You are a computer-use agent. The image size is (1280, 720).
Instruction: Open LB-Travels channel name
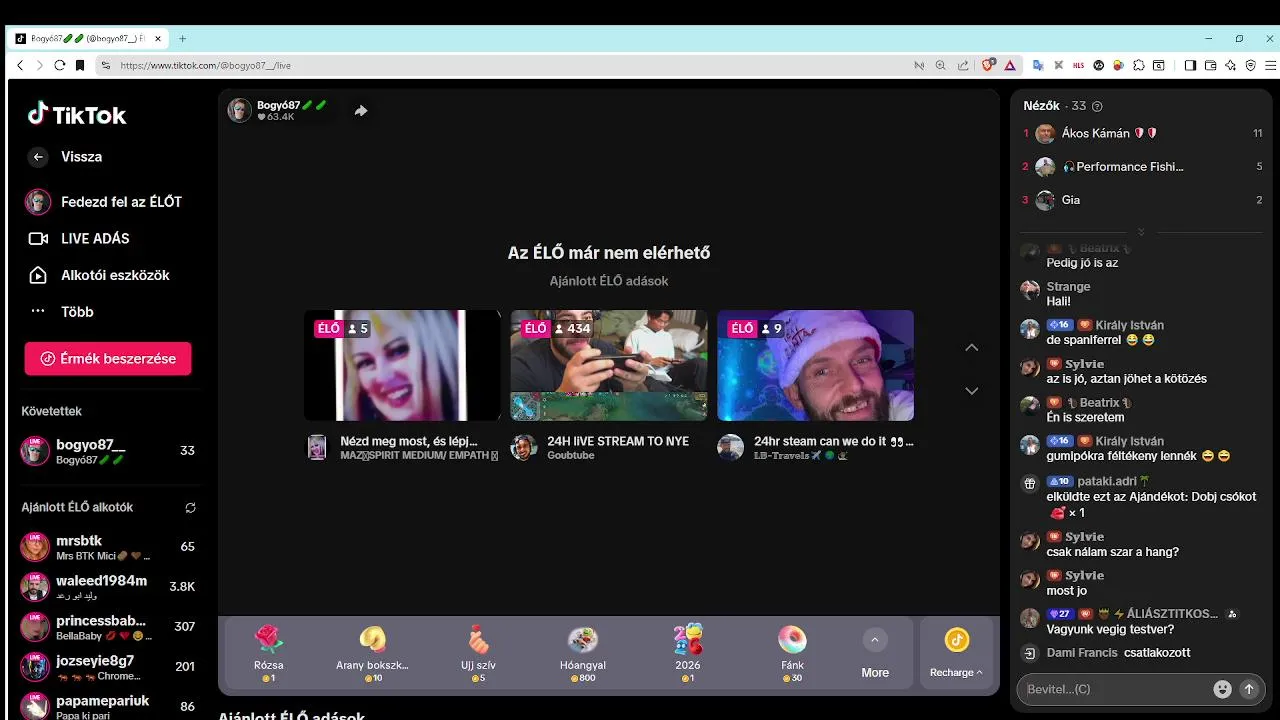[x=802, y=455]
